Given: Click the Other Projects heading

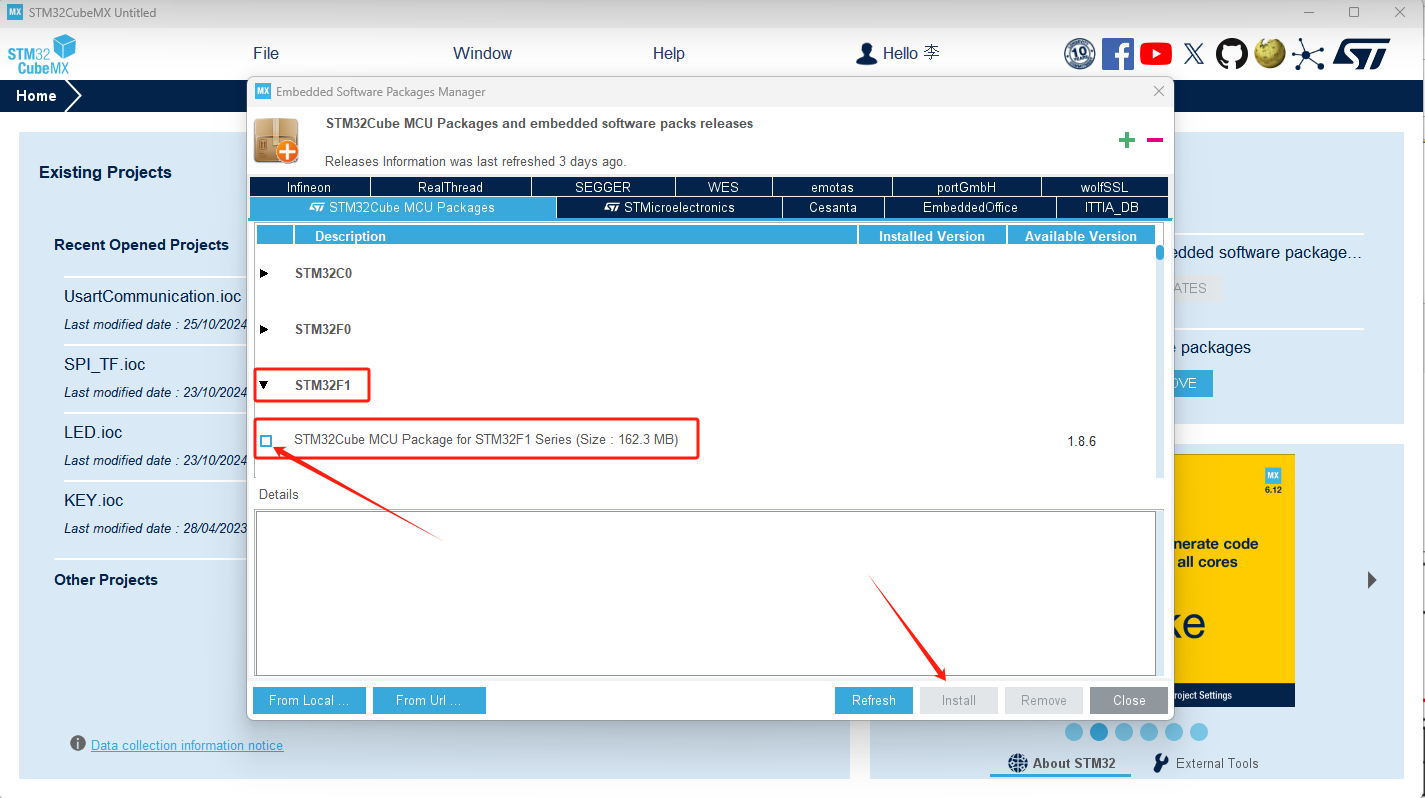Looking at the screenshot, I should 106,580.
